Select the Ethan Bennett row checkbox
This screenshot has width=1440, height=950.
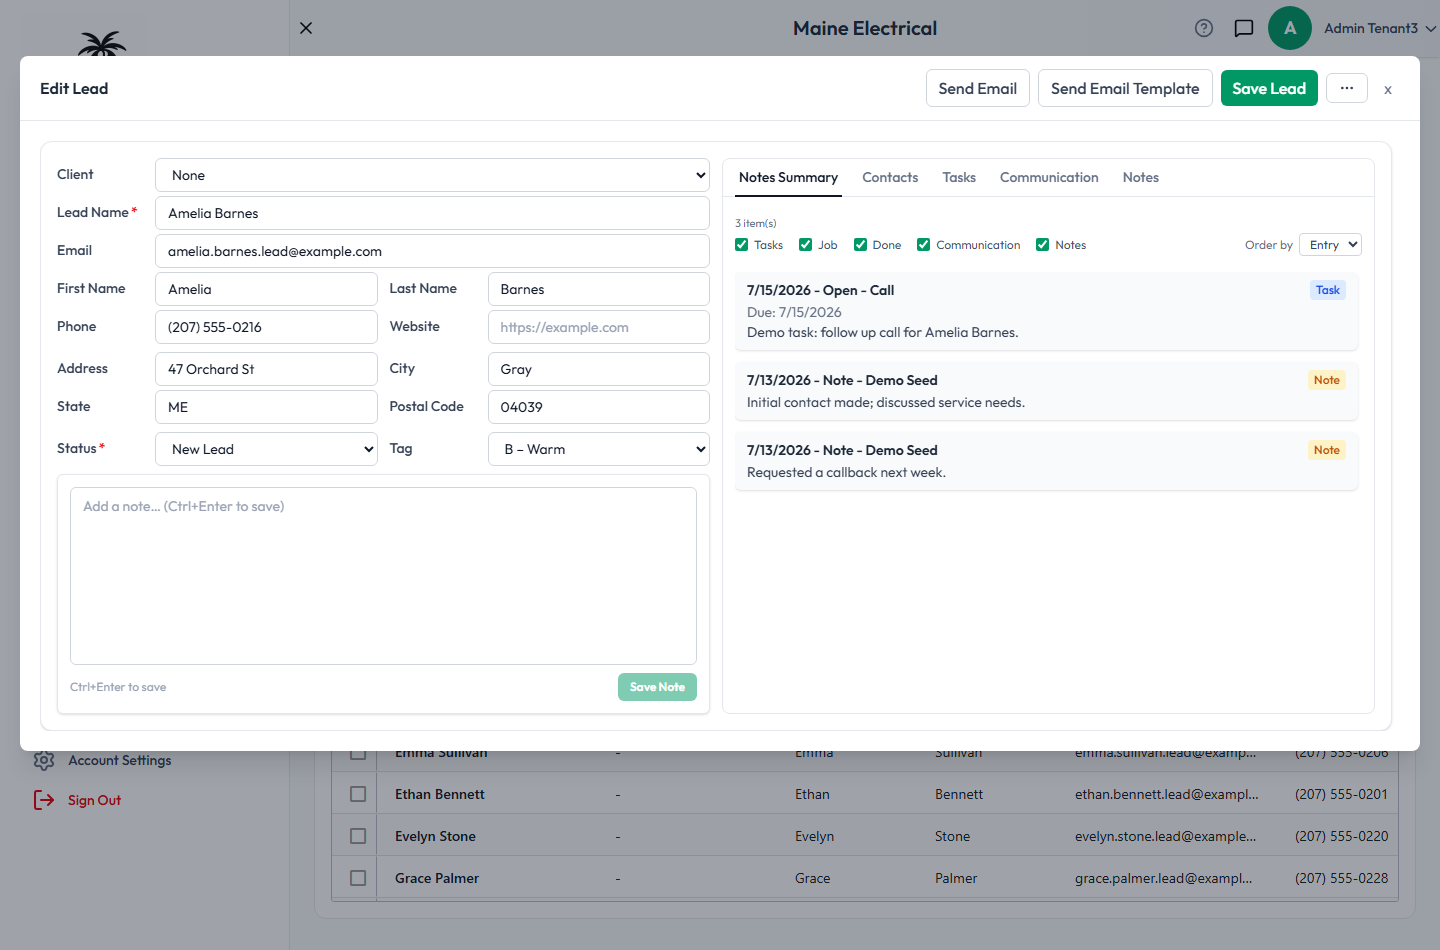pyautogui.click(x=358, y=794)
